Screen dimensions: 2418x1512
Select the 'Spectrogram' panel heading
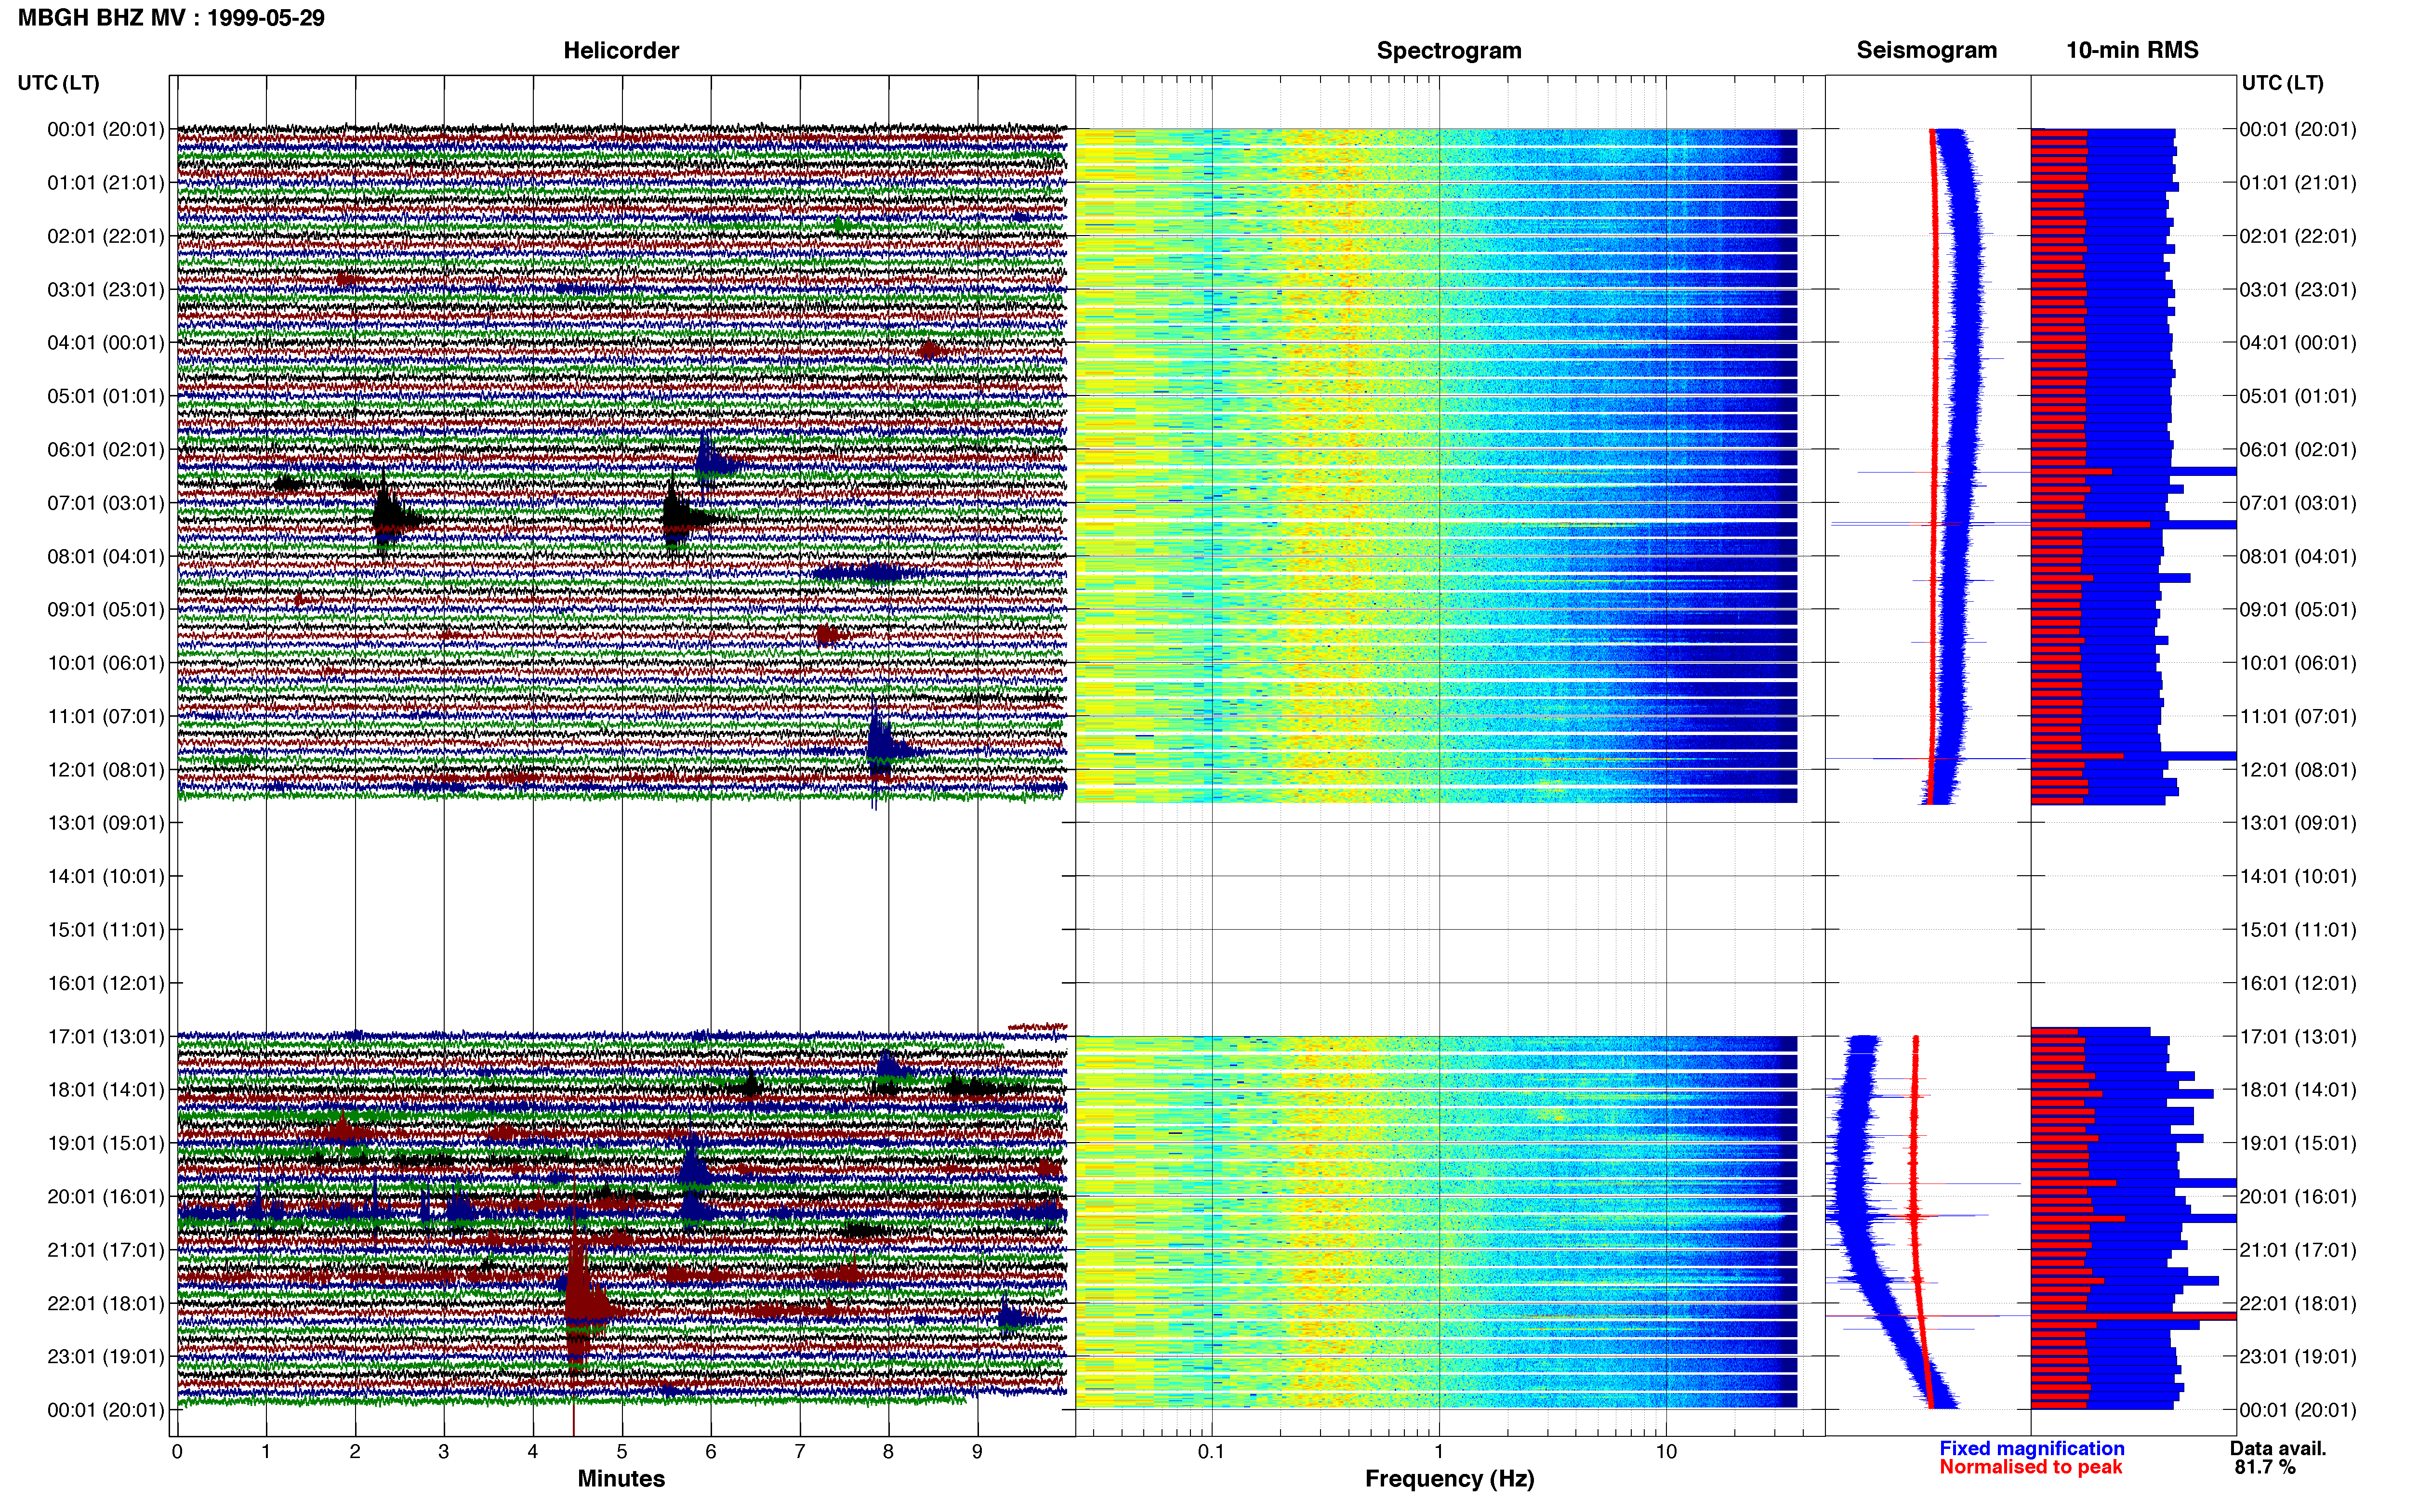[x=1449, y=51]
